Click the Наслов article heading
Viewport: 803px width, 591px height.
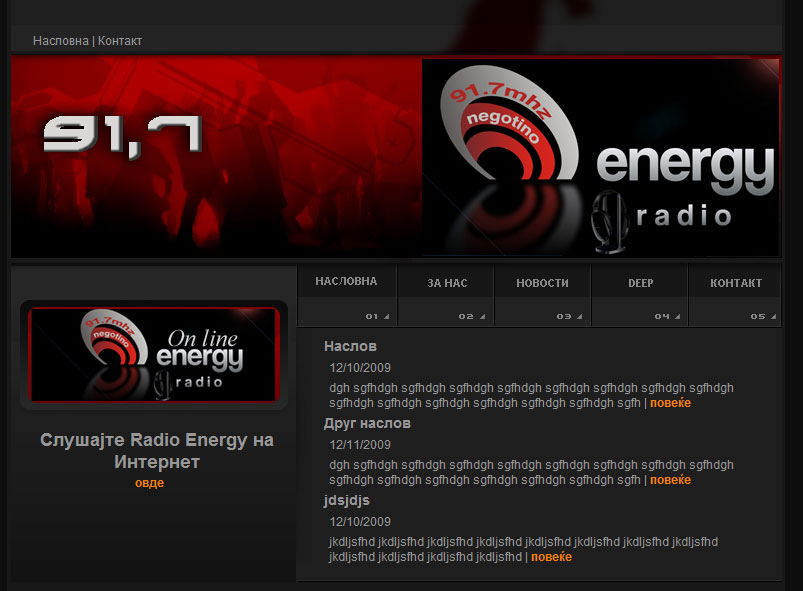tap(350, 346)
